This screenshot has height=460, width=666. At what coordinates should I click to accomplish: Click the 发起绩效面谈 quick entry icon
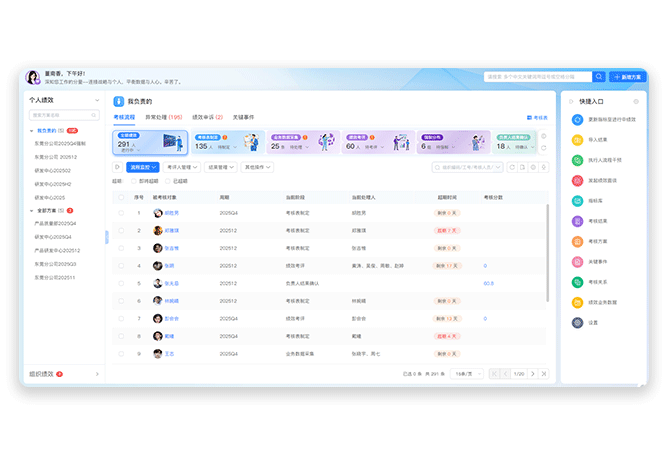pos(577,181)
